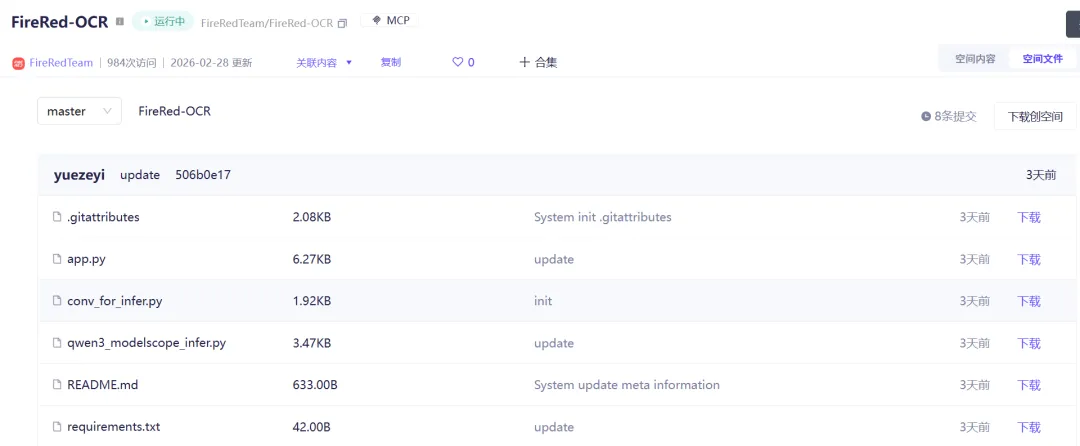Download .gitattributes file
This screenshot has width=1080, height=446.
[1029, 217]
